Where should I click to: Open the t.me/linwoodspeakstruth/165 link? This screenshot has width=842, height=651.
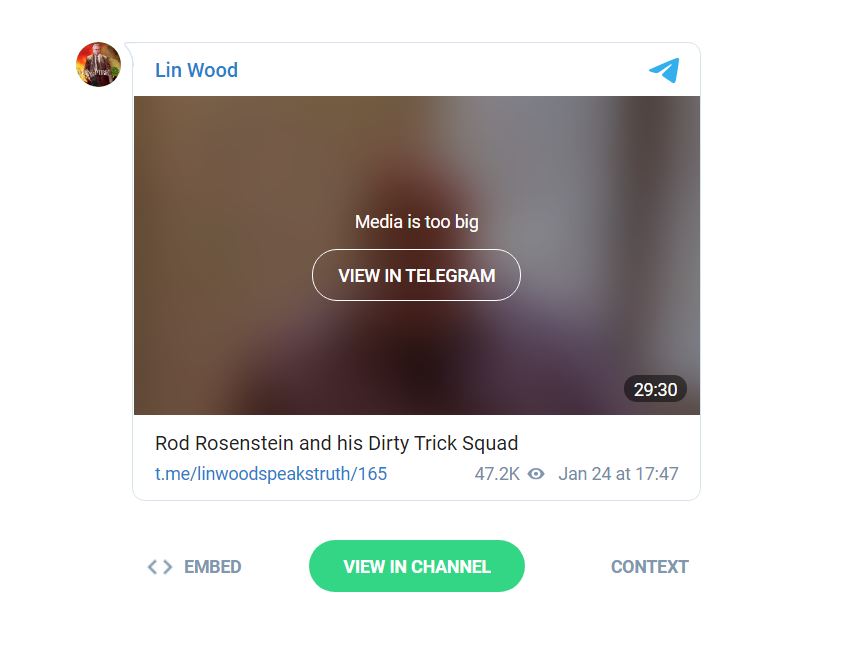pos(271,474)
